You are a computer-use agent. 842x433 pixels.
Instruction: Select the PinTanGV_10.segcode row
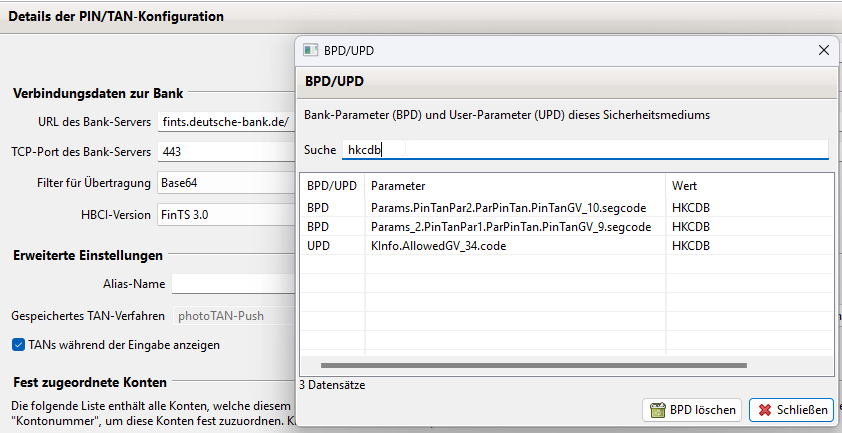tap(511, 208)
